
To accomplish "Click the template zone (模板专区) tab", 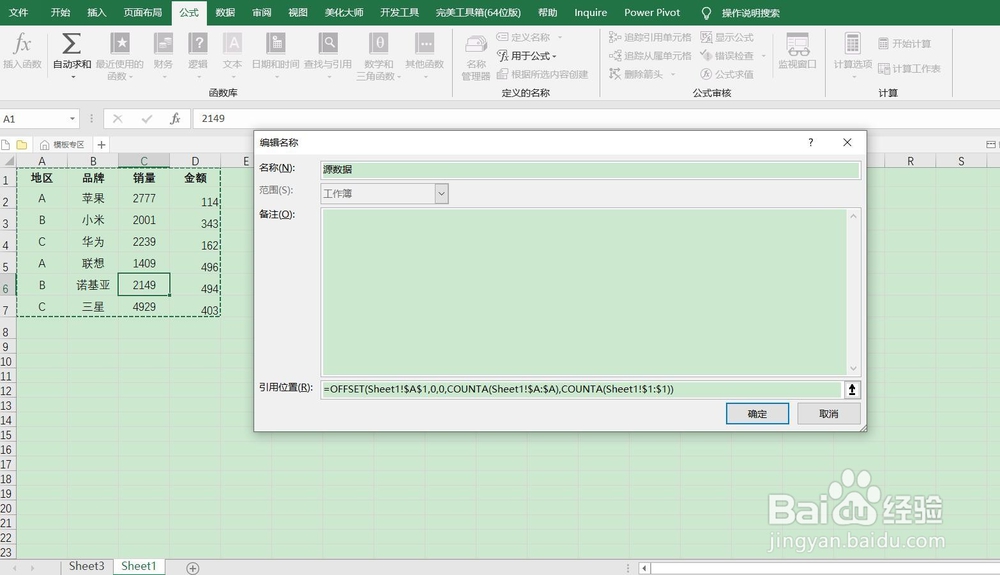I will point(62,145).
